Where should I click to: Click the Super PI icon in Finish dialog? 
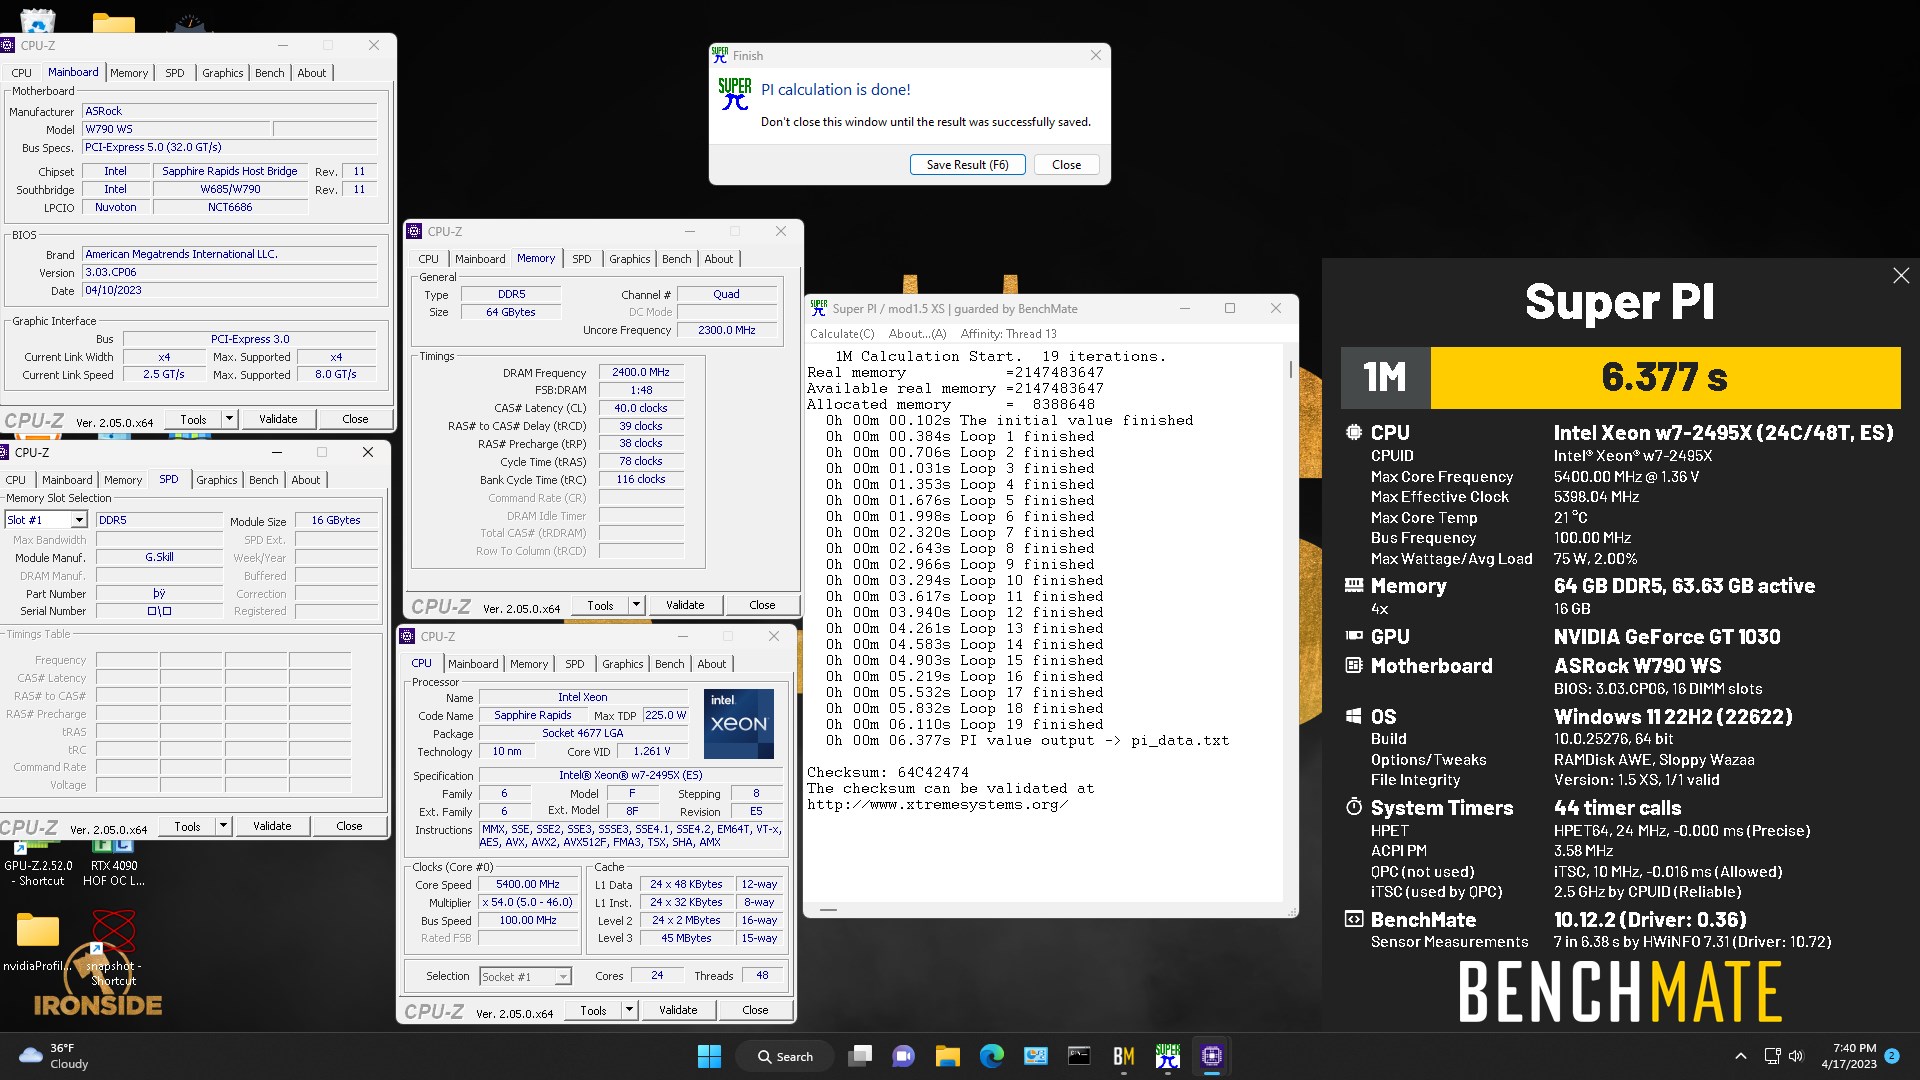click(734, 94)
